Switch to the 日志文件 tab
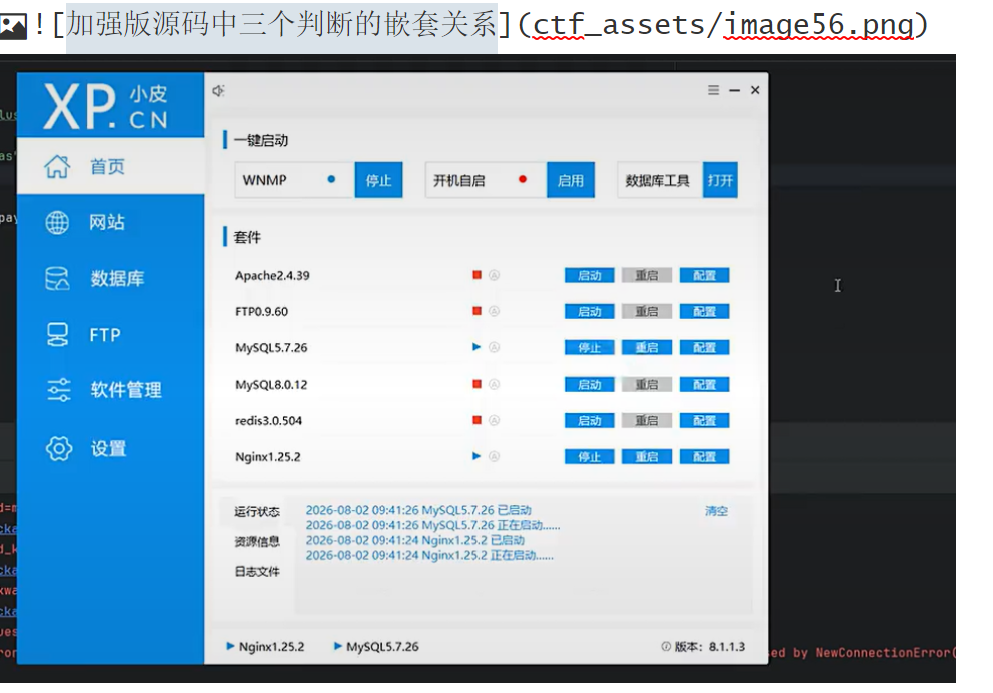 click(x=256, y=571)
